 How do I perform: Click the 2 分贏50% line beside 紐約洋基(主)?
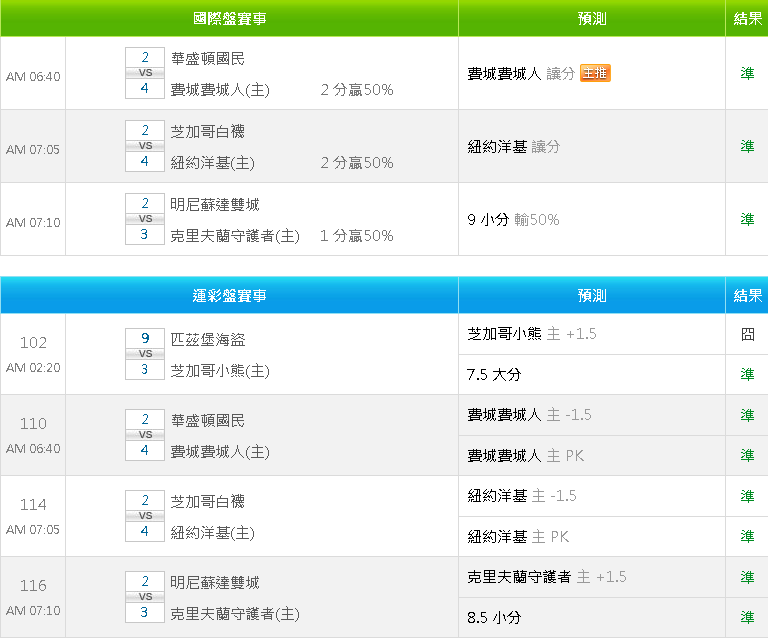(357, 163)
